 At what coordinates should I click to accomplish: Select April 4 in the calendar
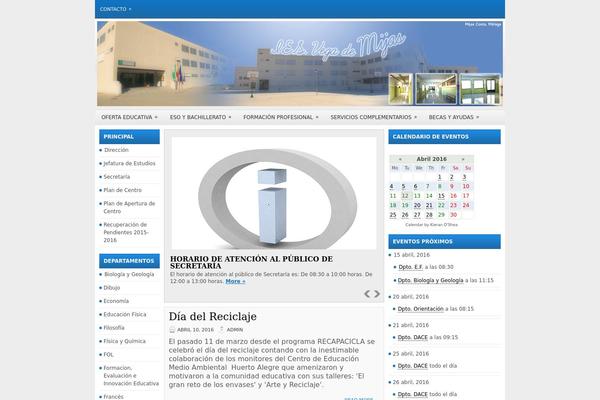pyautogui.click(x=391, y=186)
